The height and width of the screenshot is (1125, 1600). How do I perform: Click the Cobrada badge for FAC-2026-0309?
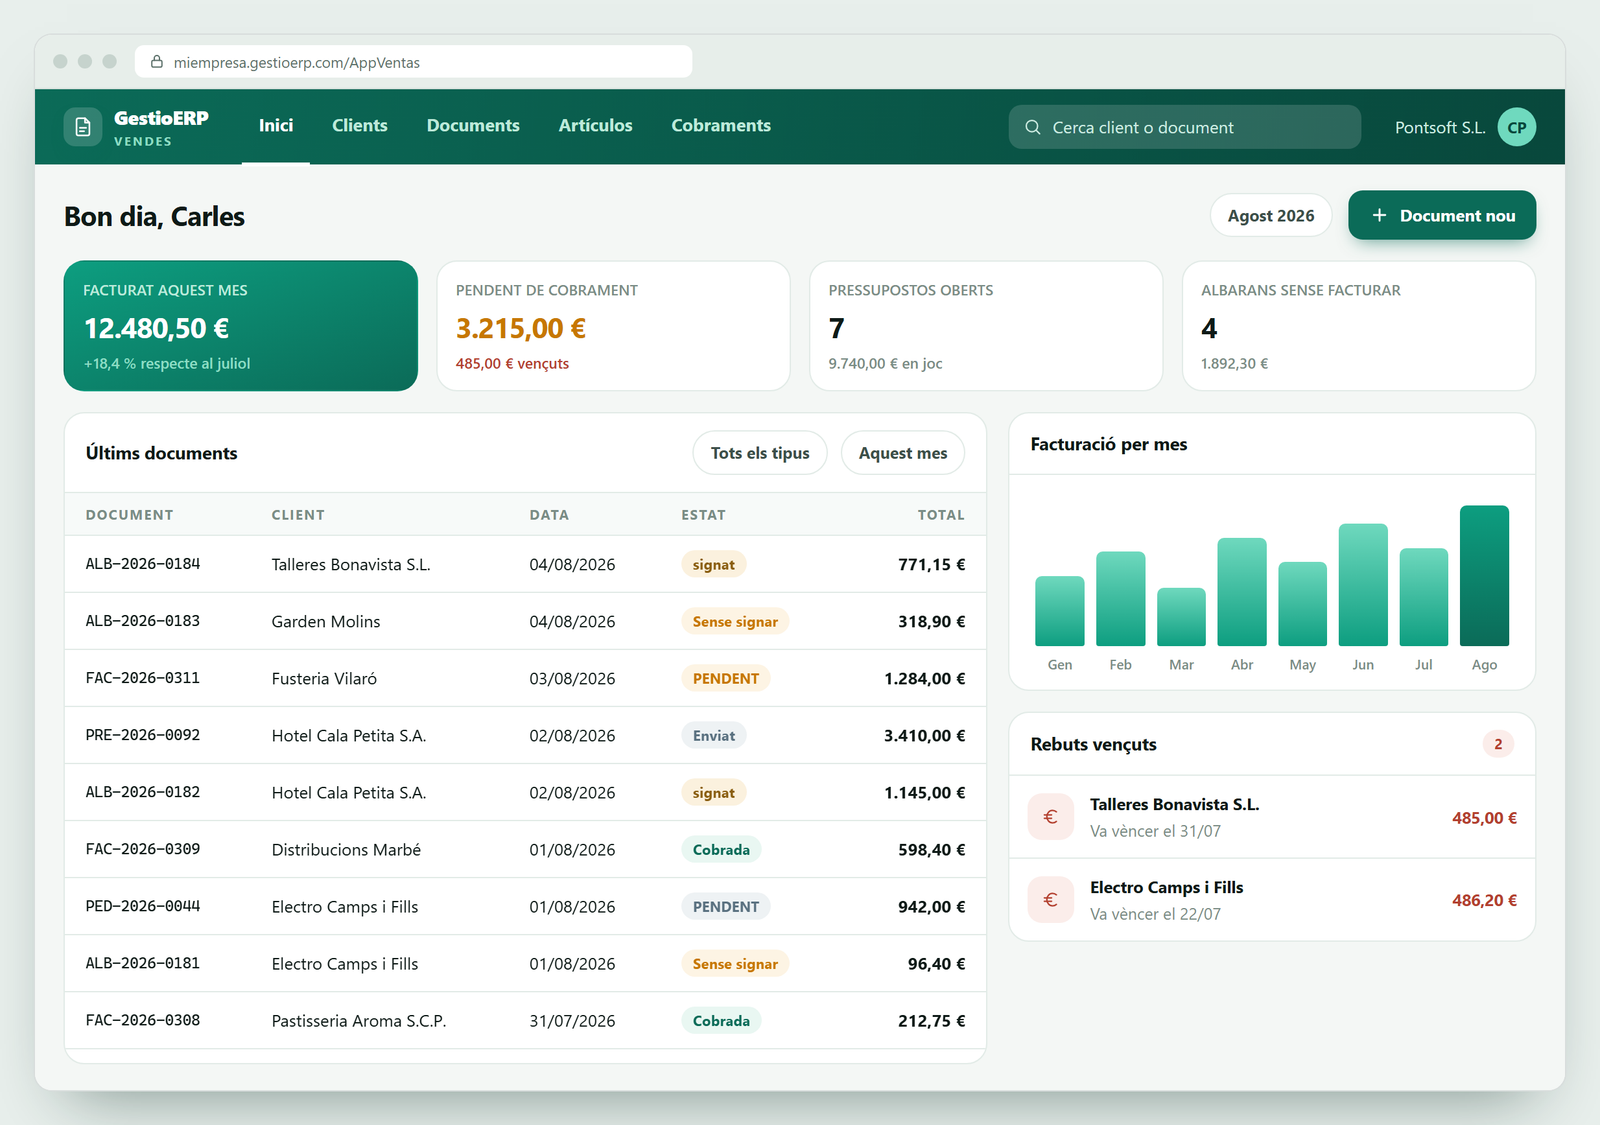(x=721, y=849)
